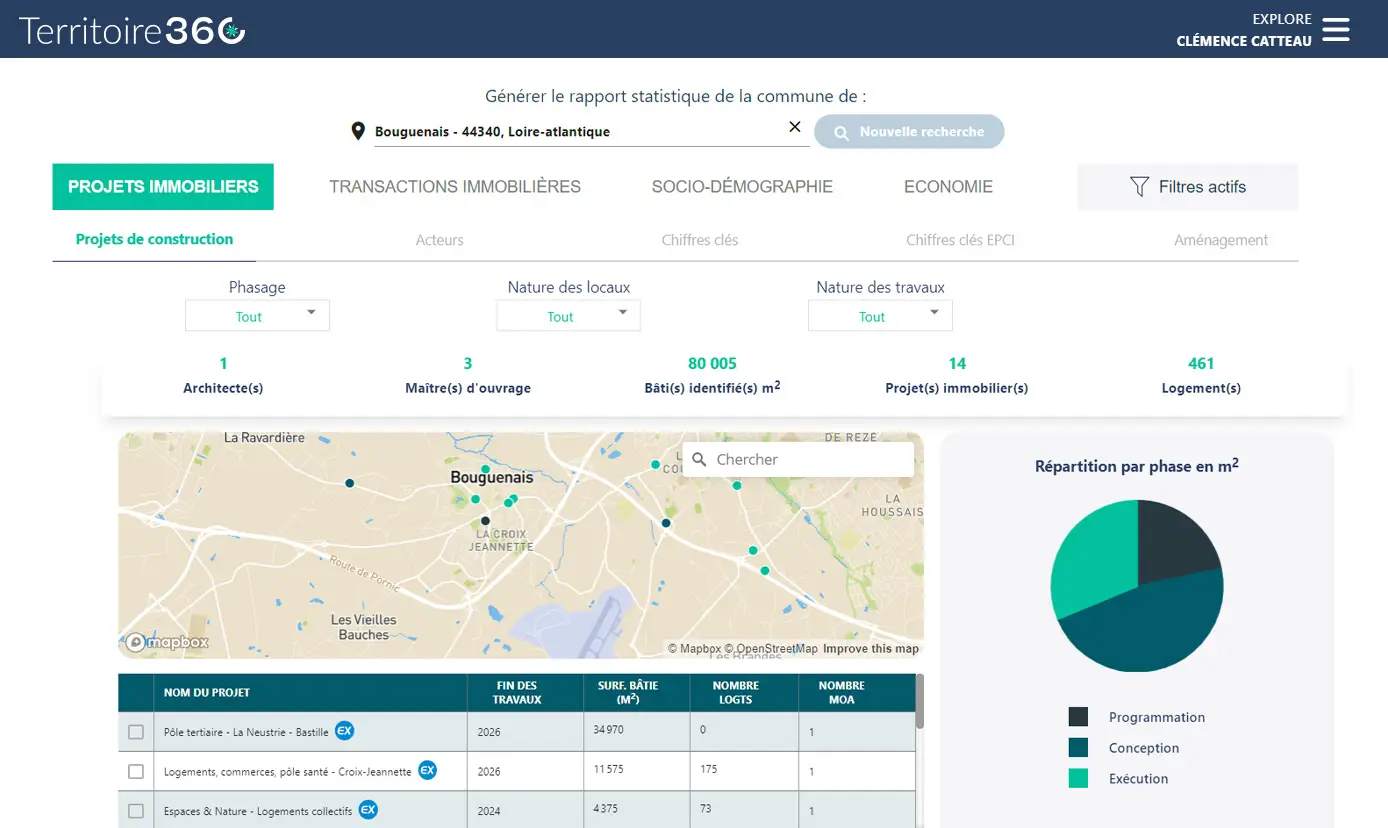Click the Clémence Catteau user name

pos(1244,41)
